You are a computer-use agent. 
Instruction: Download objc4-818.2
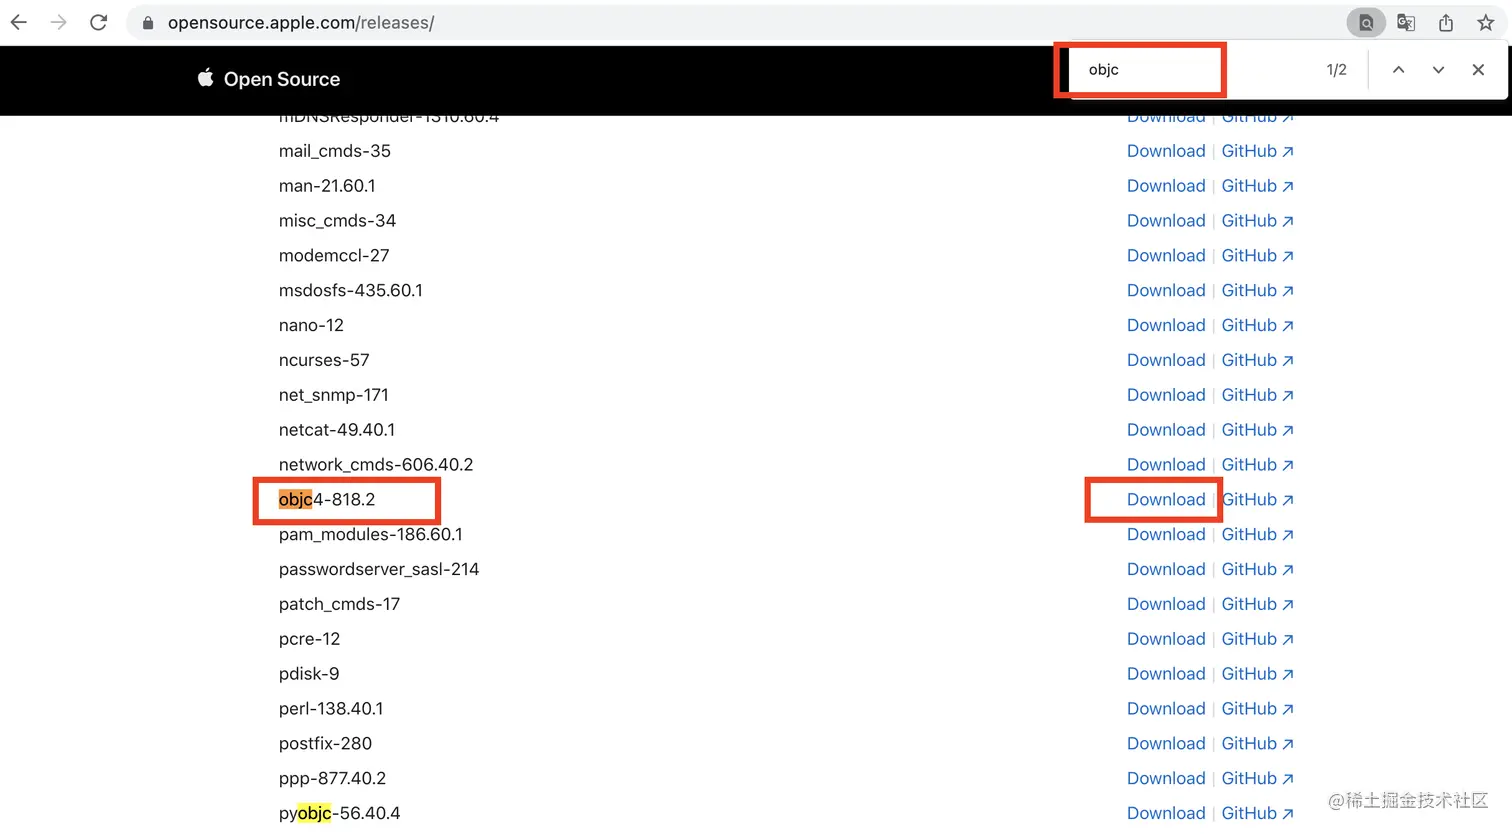[x=1166, y=499]
